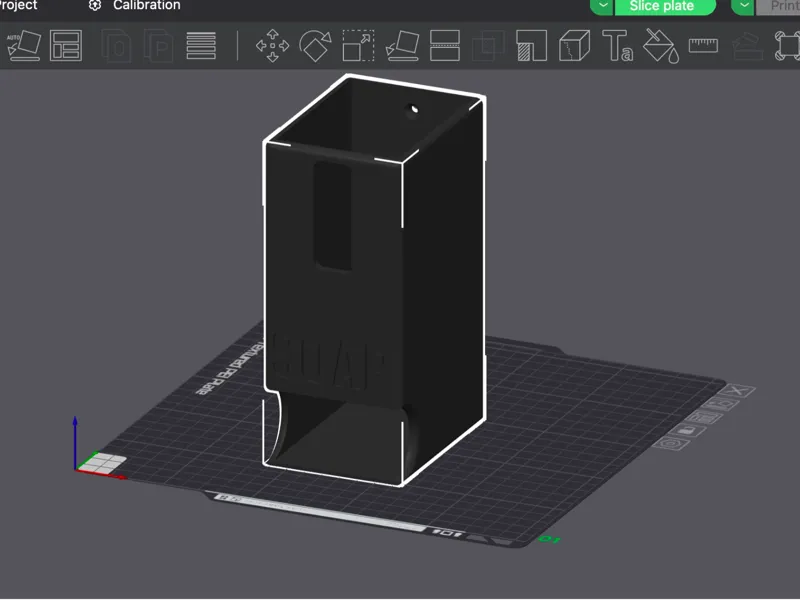Viewport: 800px width, 600px height.
Task: Activate the Measure ruler tool
Action: [704, 45]
